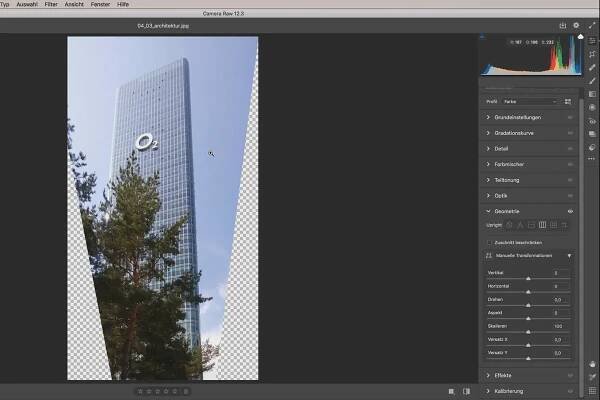Open the Camera Raw settings gear
Screen dimensions: 600x400
pyautogui.click(x=576, y=25)
